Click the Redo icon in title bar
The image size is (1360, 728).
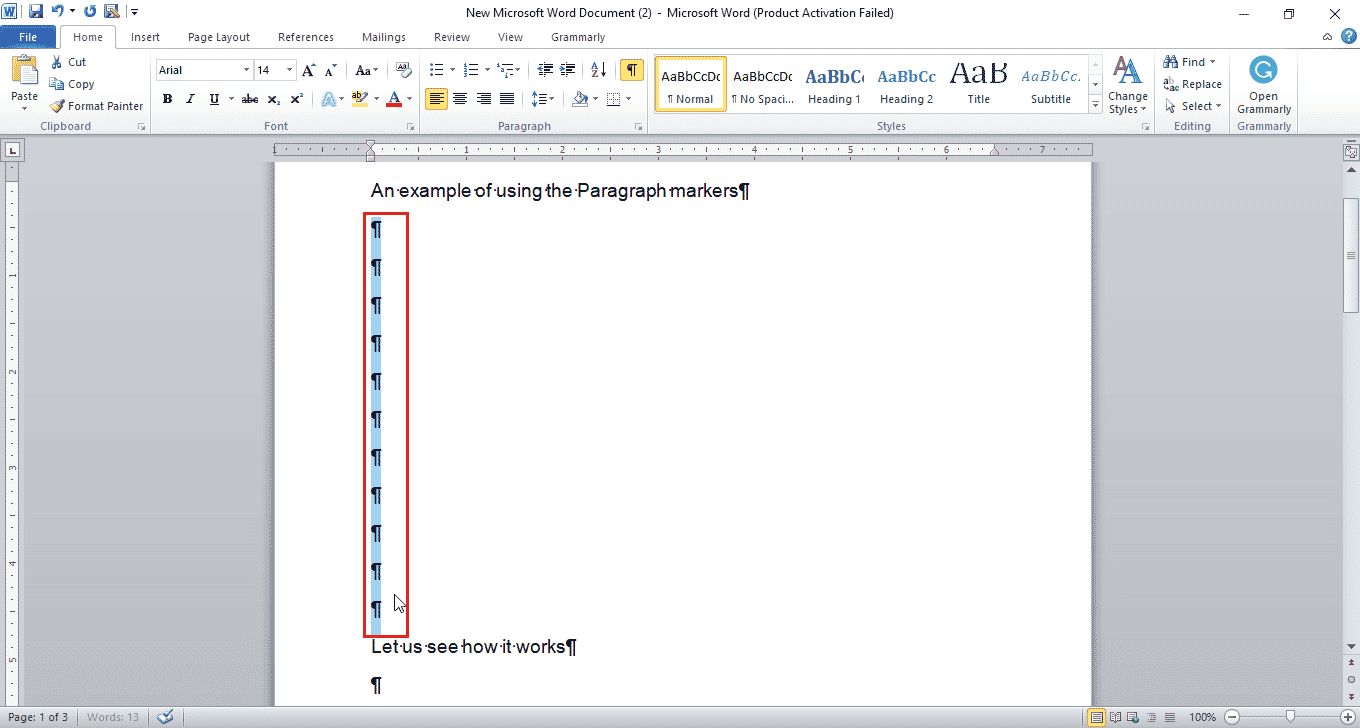point(90,12)
